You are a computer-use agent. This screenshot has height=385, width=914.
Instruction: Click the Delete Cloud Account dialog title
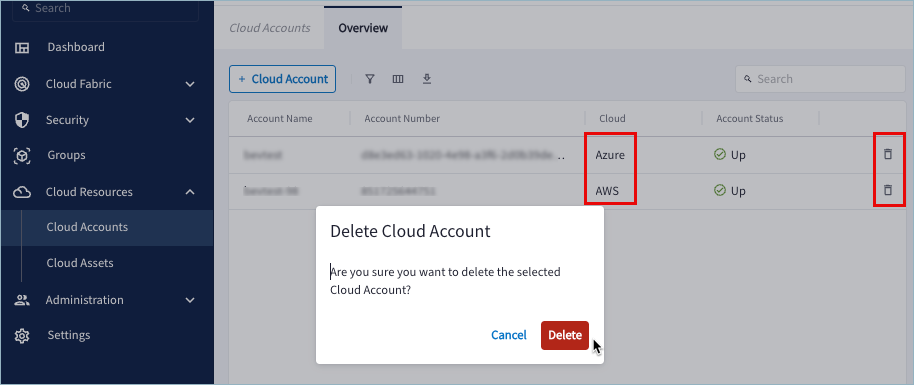tap(410, 232)
